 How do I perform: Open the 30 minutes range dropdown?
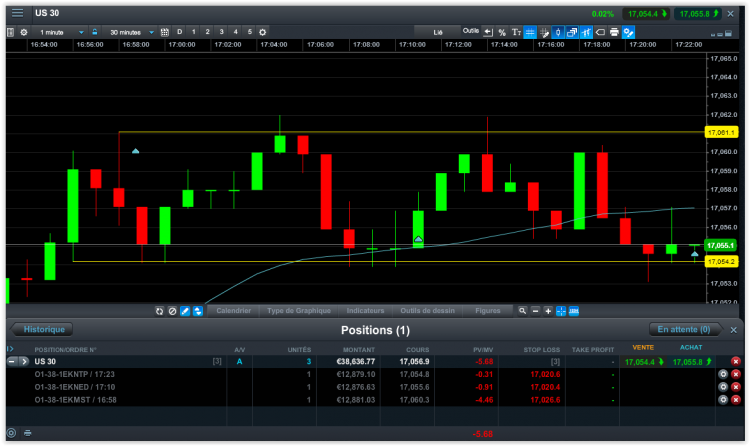point(132,32)
